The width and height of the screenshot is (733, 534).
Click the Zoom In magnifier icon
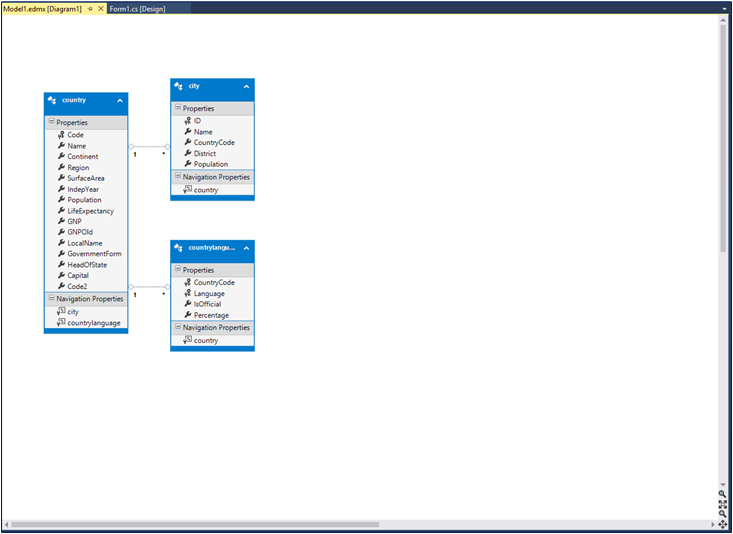[x=722, y=494]
